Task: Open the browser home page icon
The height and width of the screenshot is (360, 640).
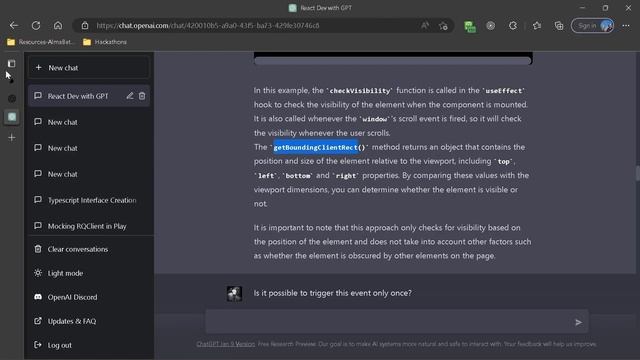Action: (58, 26)
